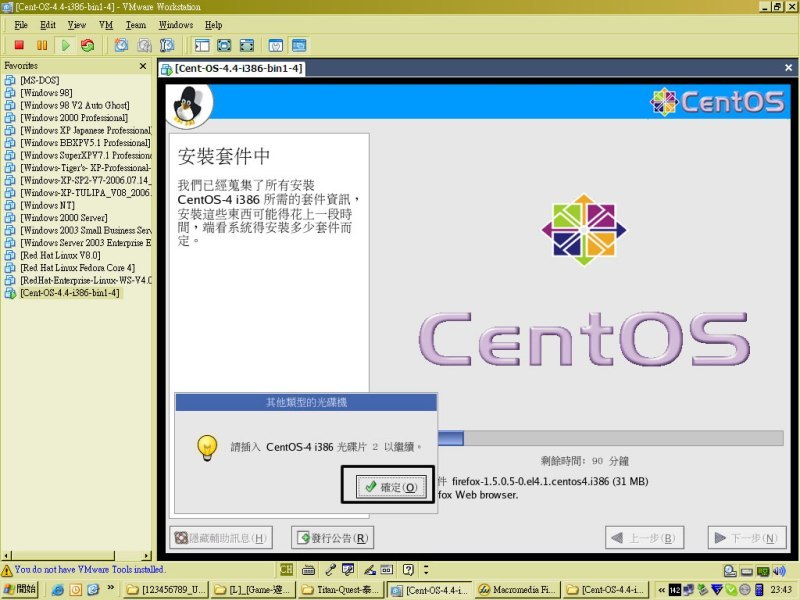Open the Edit menu
This screenshot has height=600, width=800.
48,25
